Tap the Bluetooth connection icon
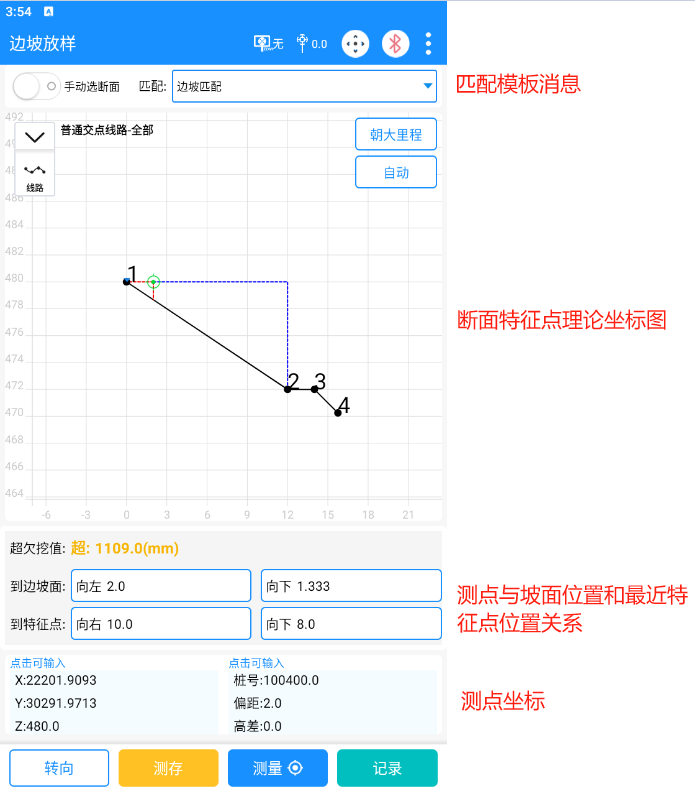Viewport: 695px width, 796px height. pyautogui.click(x=396, y=44)
